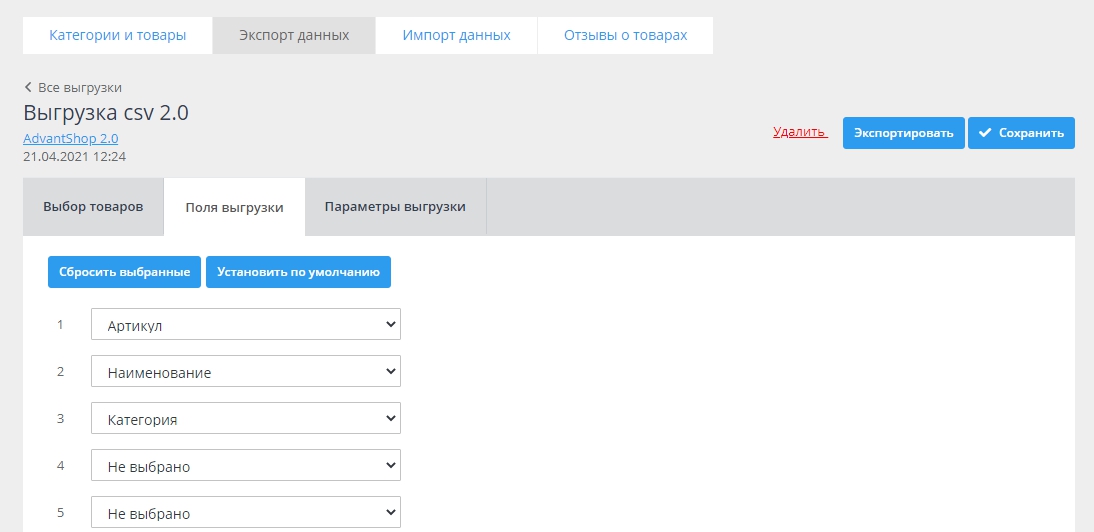Go to the Отзывы о товарах tab
1094x532 pixels.
point(625,35)
